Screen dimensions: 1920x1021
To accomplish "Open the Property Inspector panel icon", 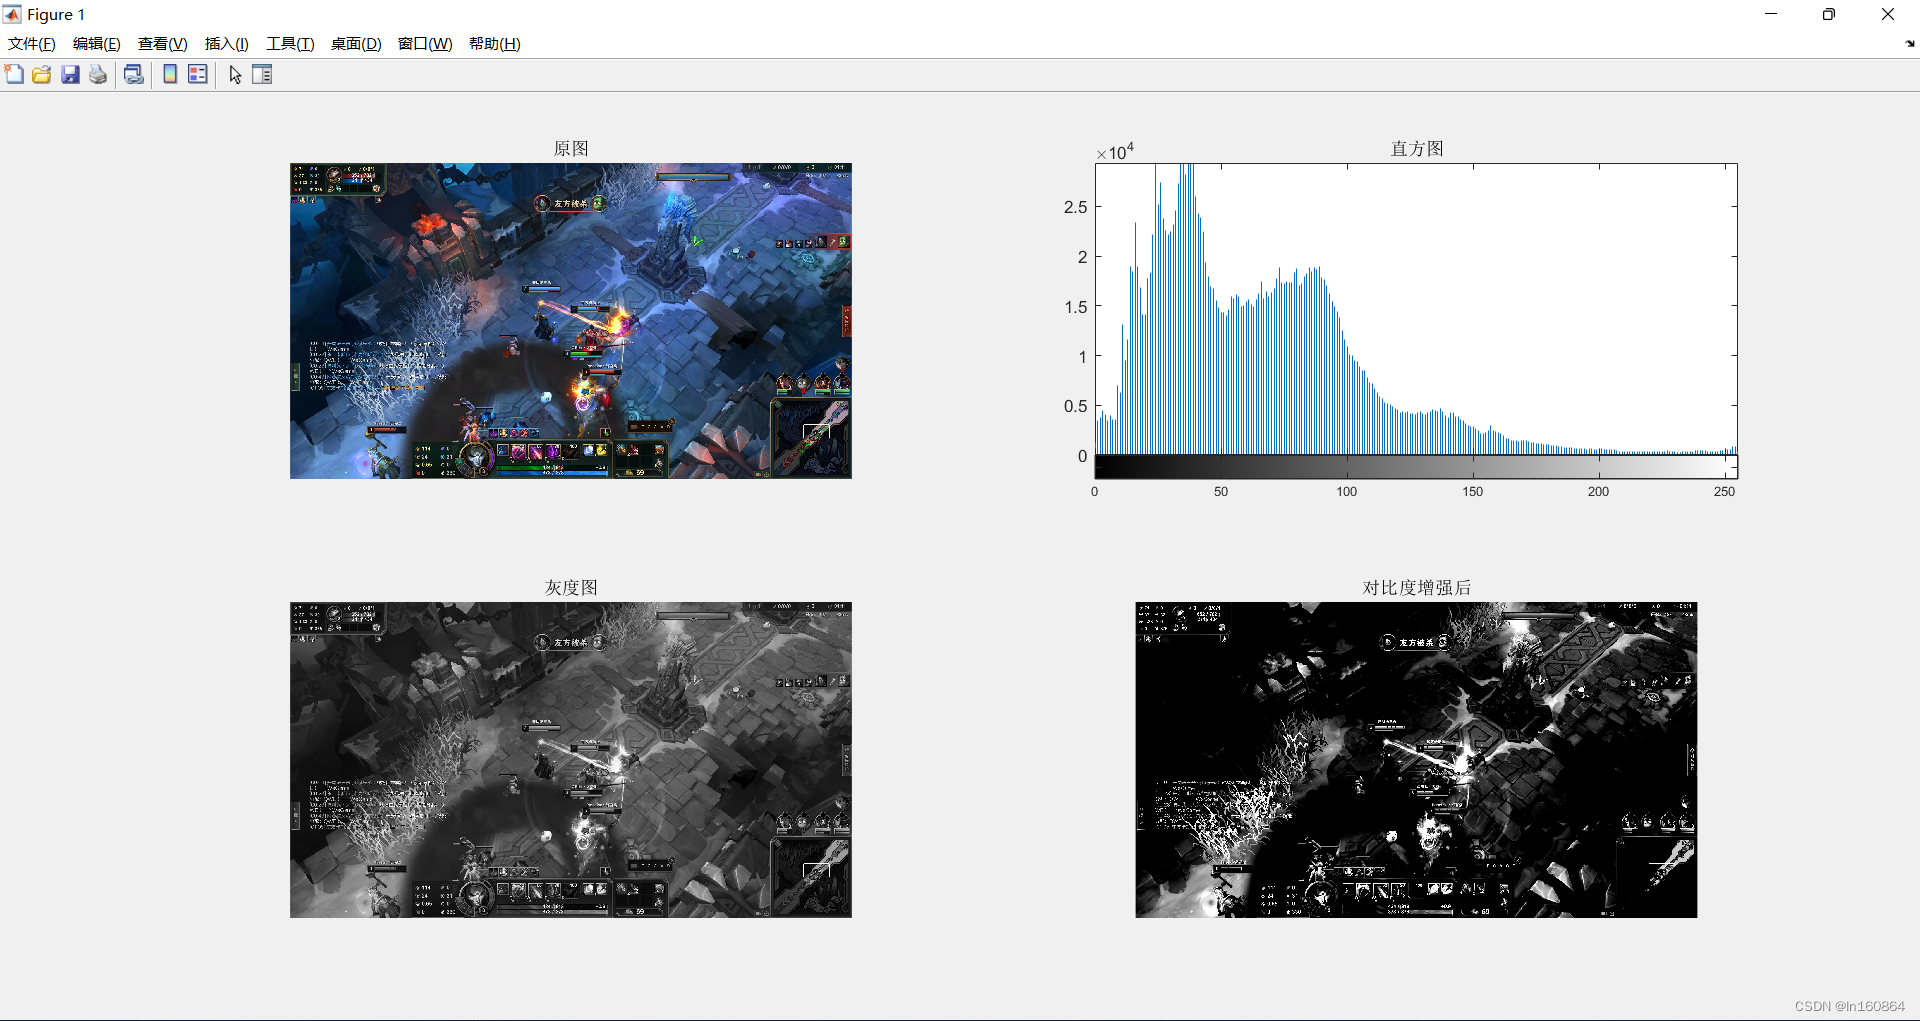I will pyautogui.click(x=262, y=74).
